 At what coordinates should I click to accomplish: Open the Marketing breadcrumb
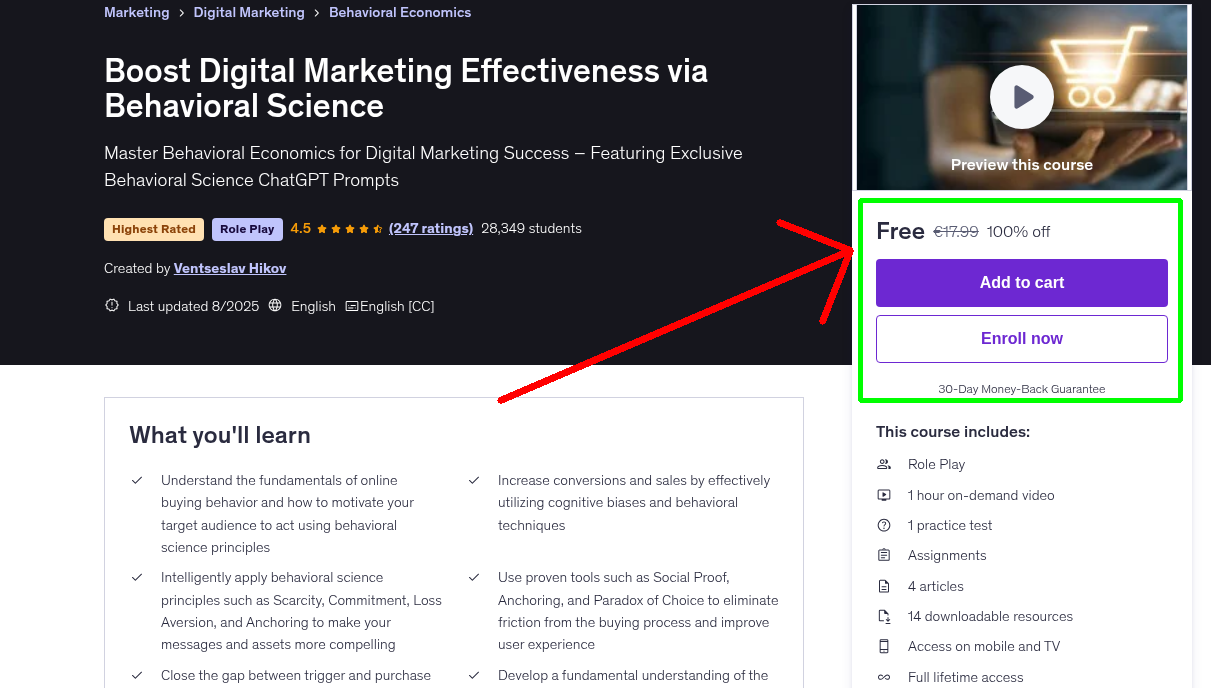[x=137, y=12]
